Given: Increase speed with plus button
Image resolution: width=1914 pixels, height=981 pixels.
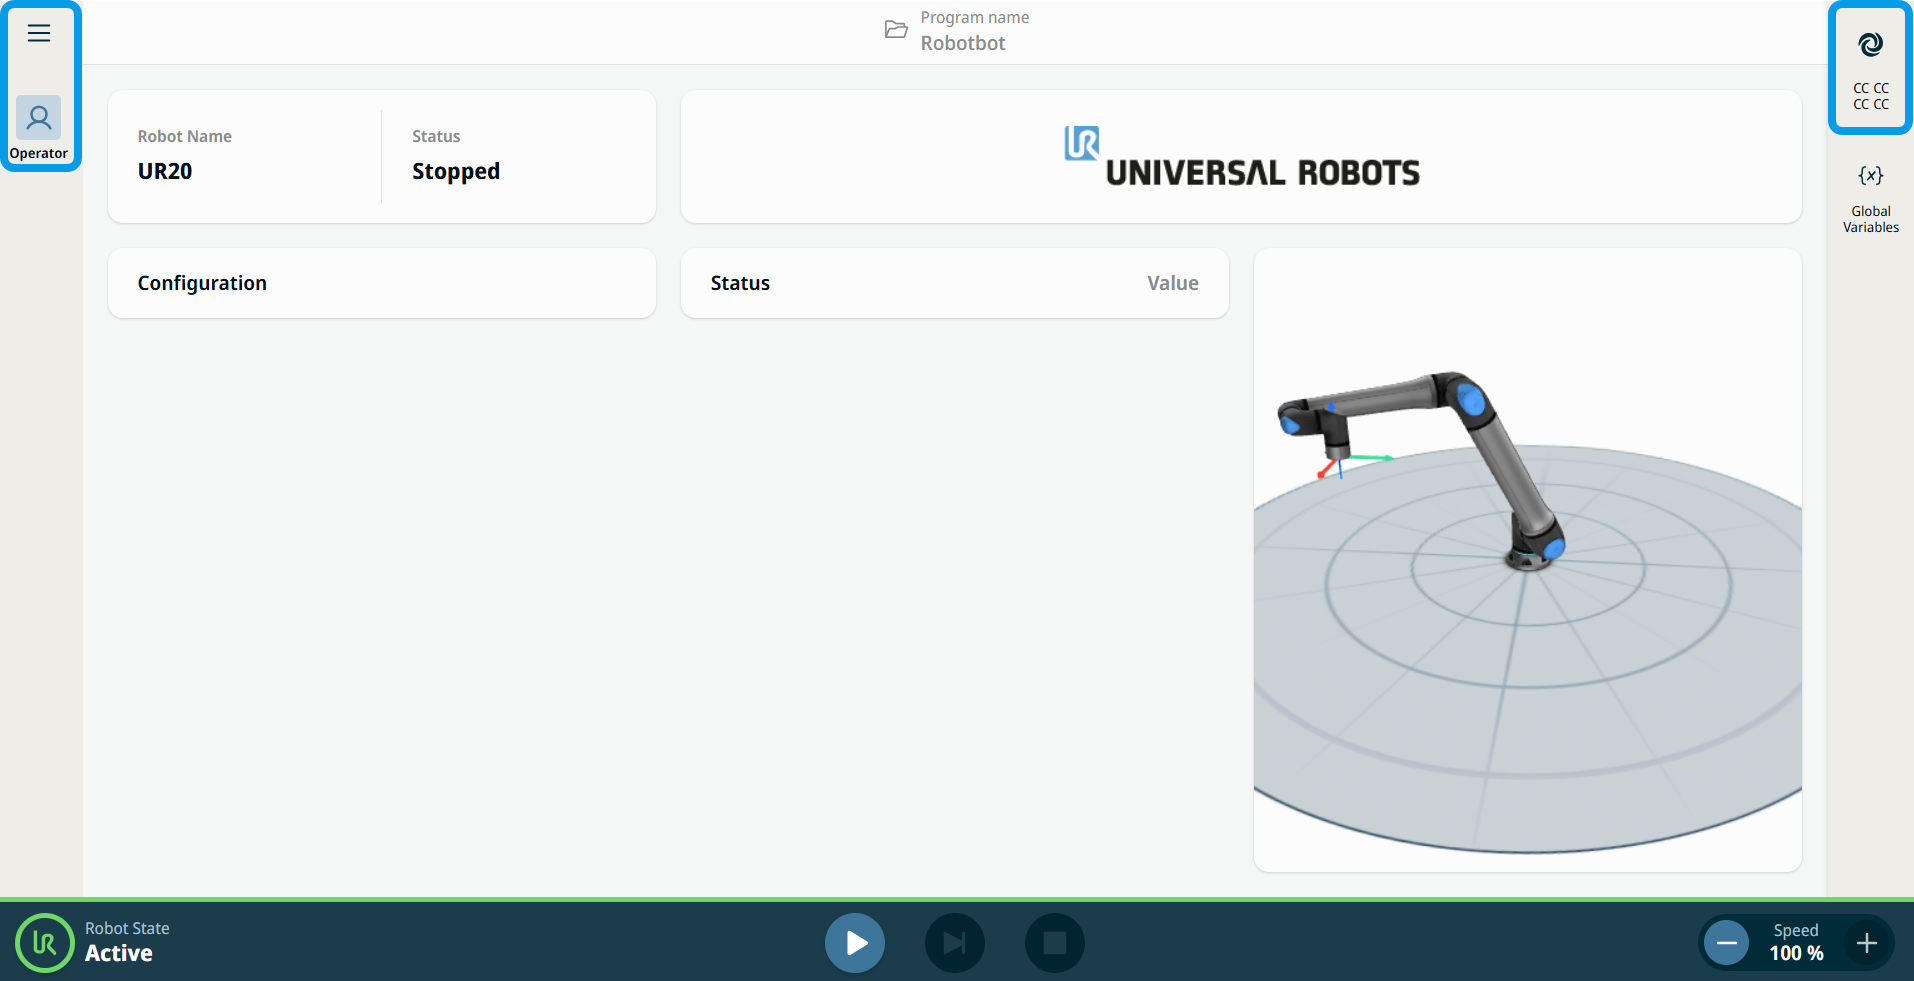Looking at the screenshot, I should tap(1866, 943).
